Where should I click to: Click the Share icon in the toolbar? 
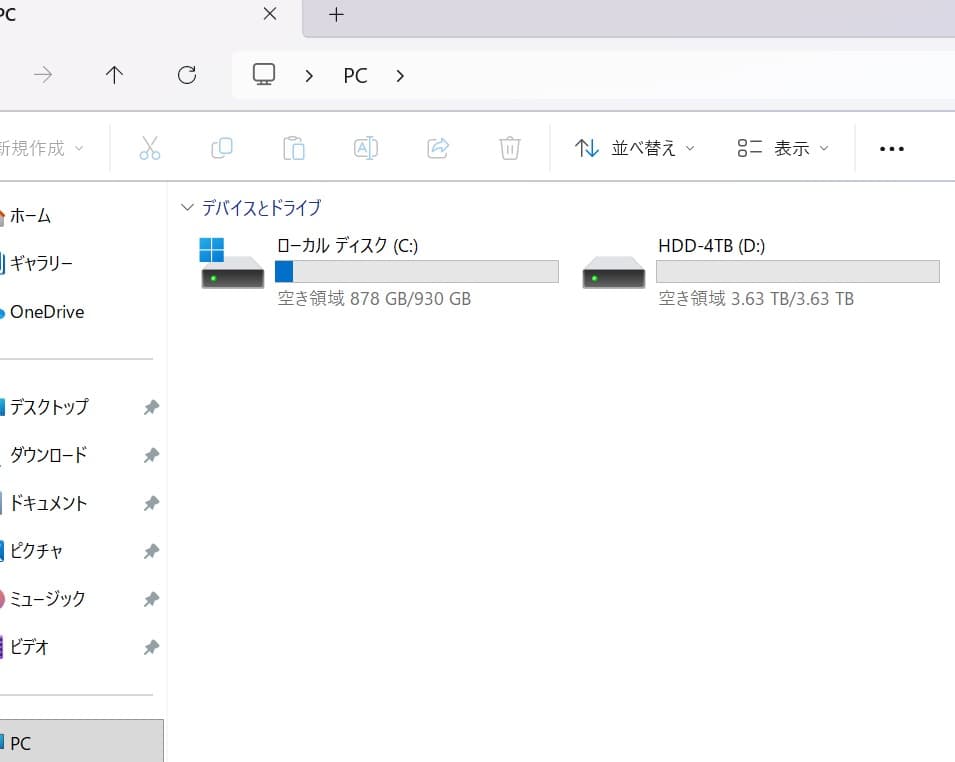click(438, 147)
